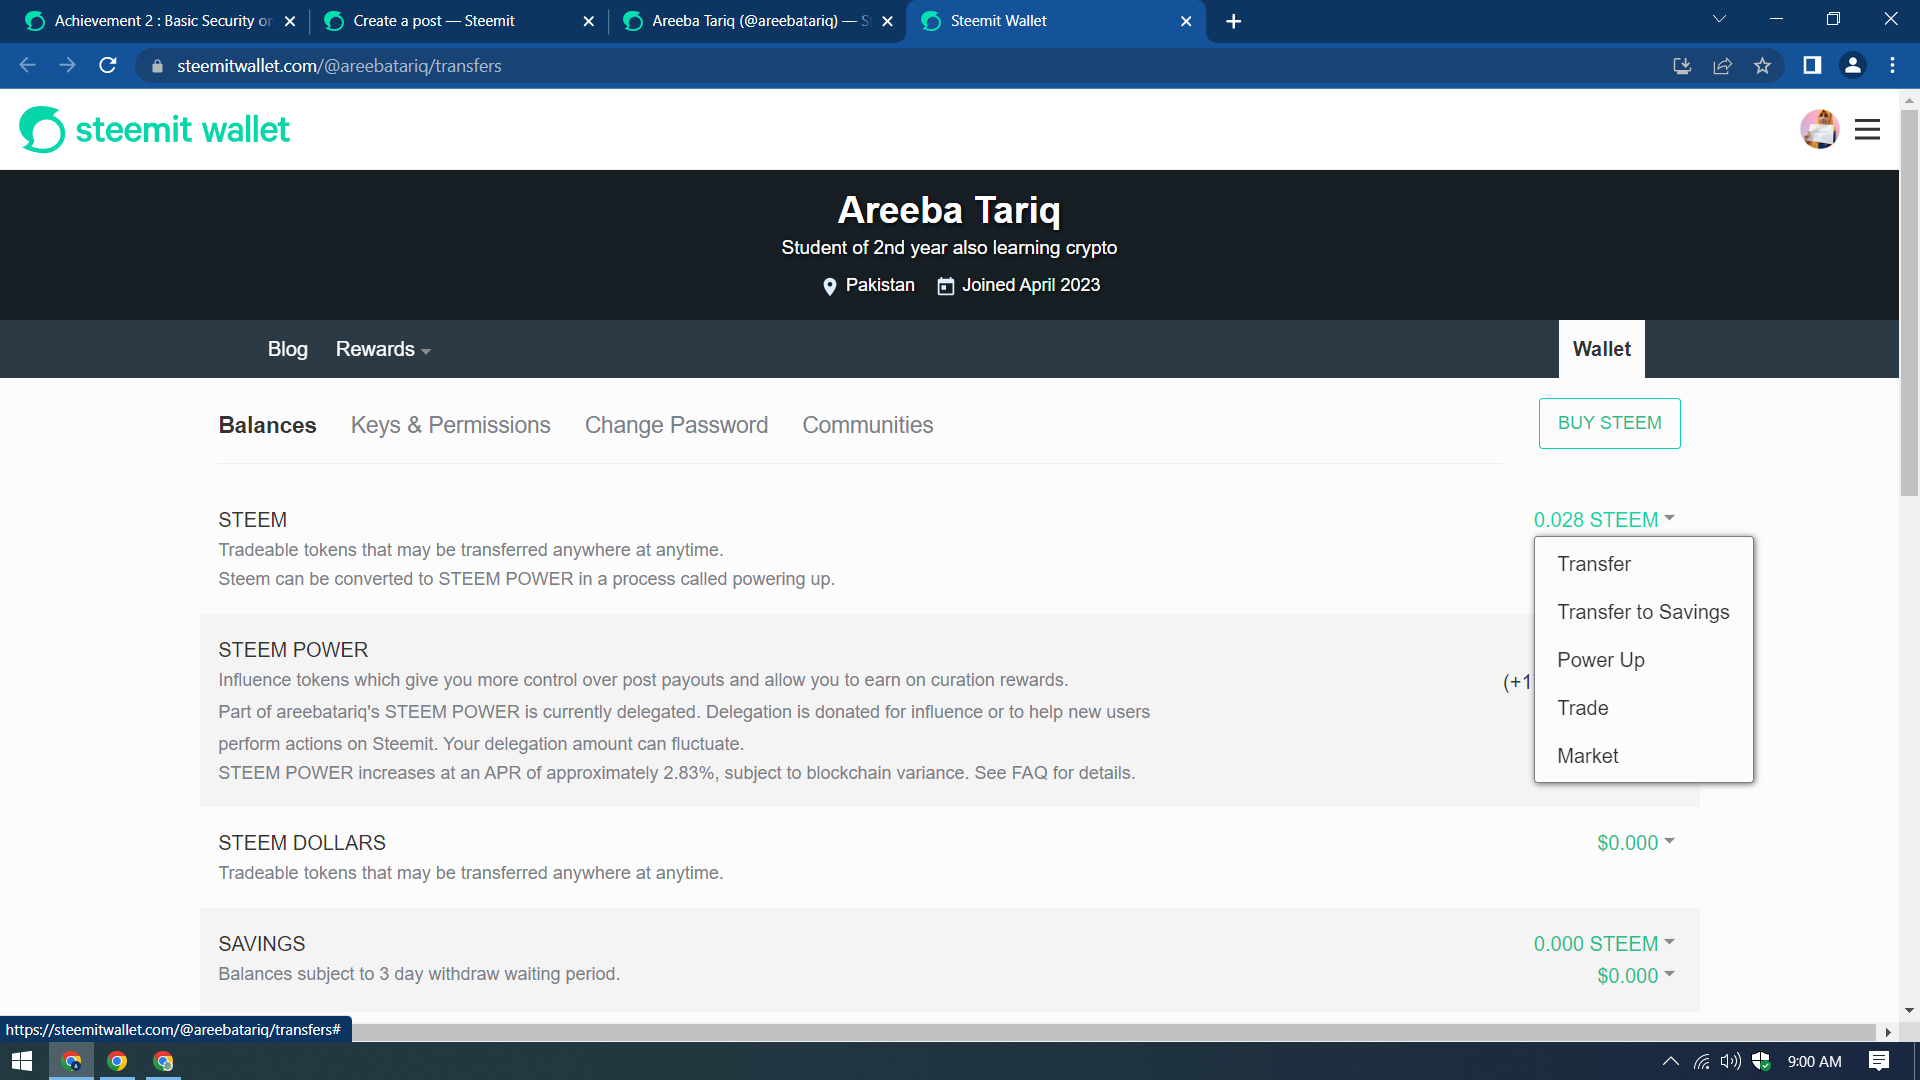Open the Communities tab
The image size is (1920, 1080).
(x=867, y=425)
